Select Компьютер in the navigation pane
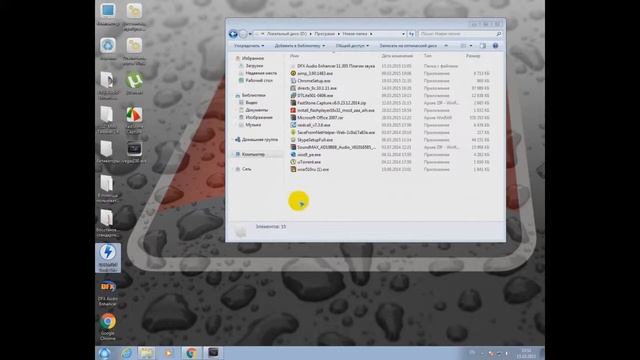This screenshot has height=360, width=640. pyautogui.click(x=253, y=154)
